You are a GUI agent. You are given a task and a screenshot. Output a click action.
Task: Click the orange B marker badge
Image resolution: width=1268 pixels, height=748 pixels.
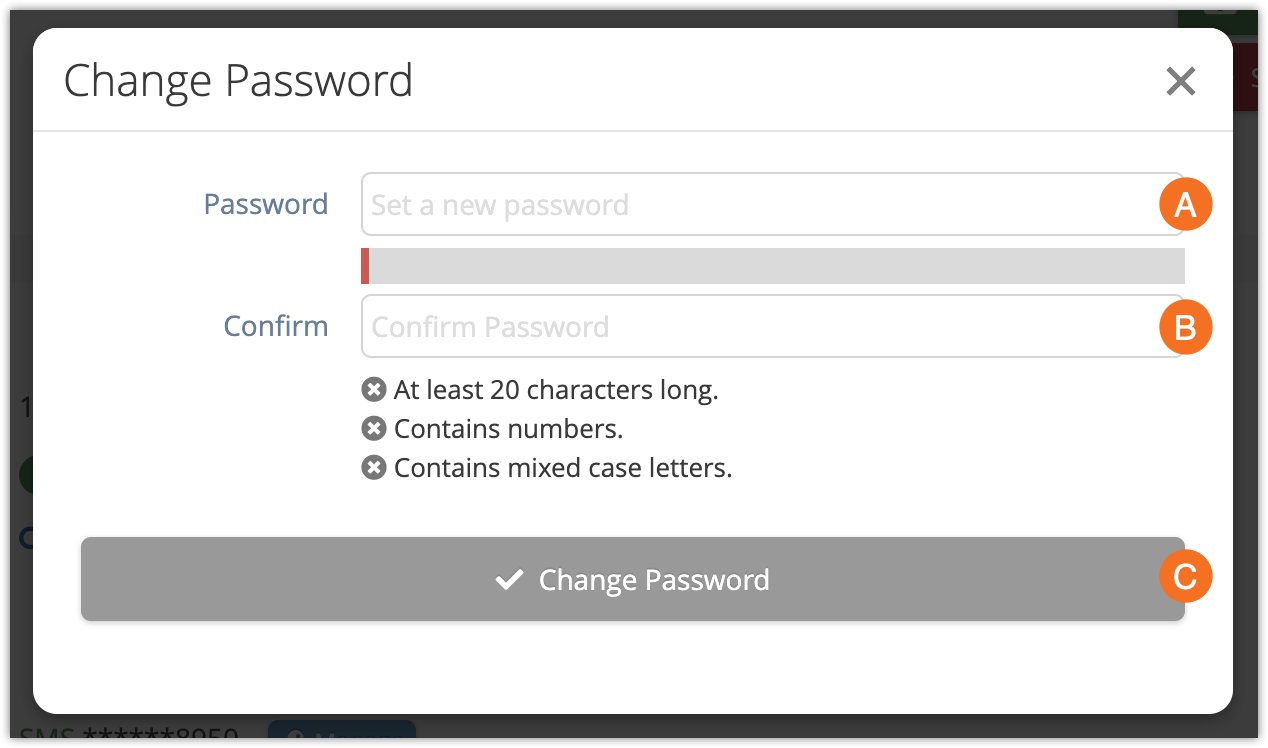(x=1185, y=327)
